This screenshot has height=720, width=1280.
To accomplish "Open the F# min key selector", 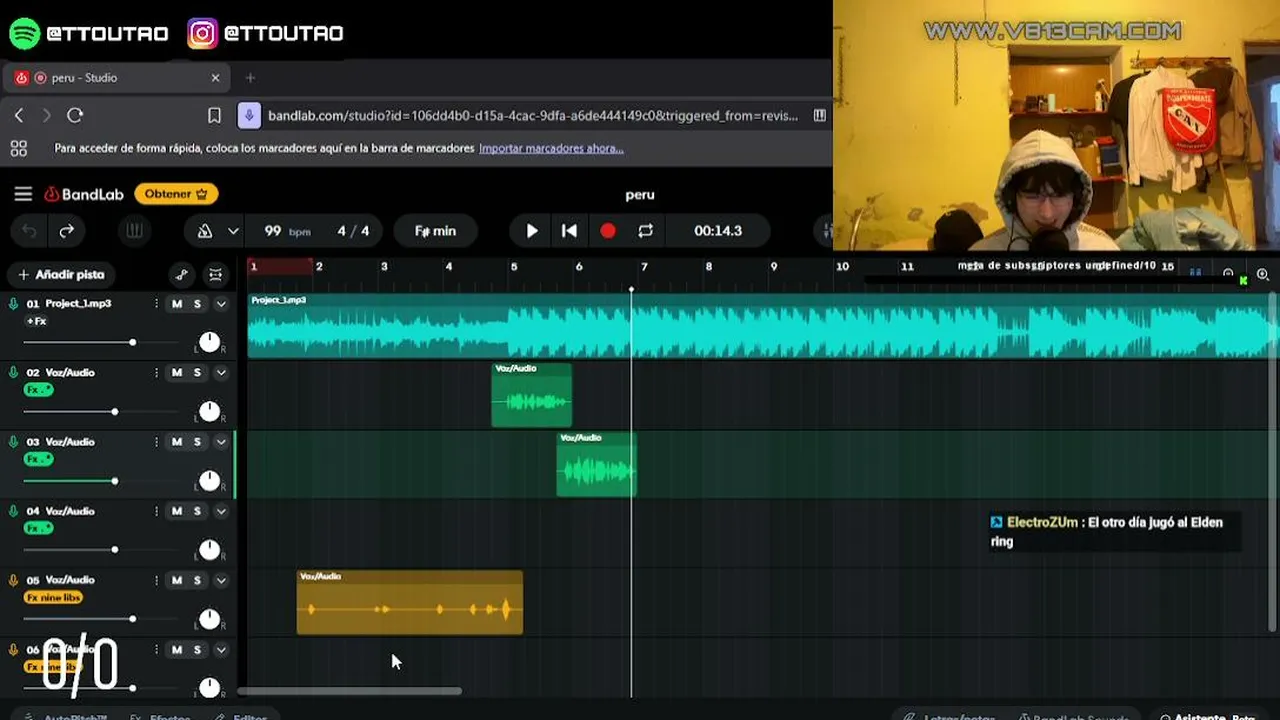I will [x=435, y=231].
